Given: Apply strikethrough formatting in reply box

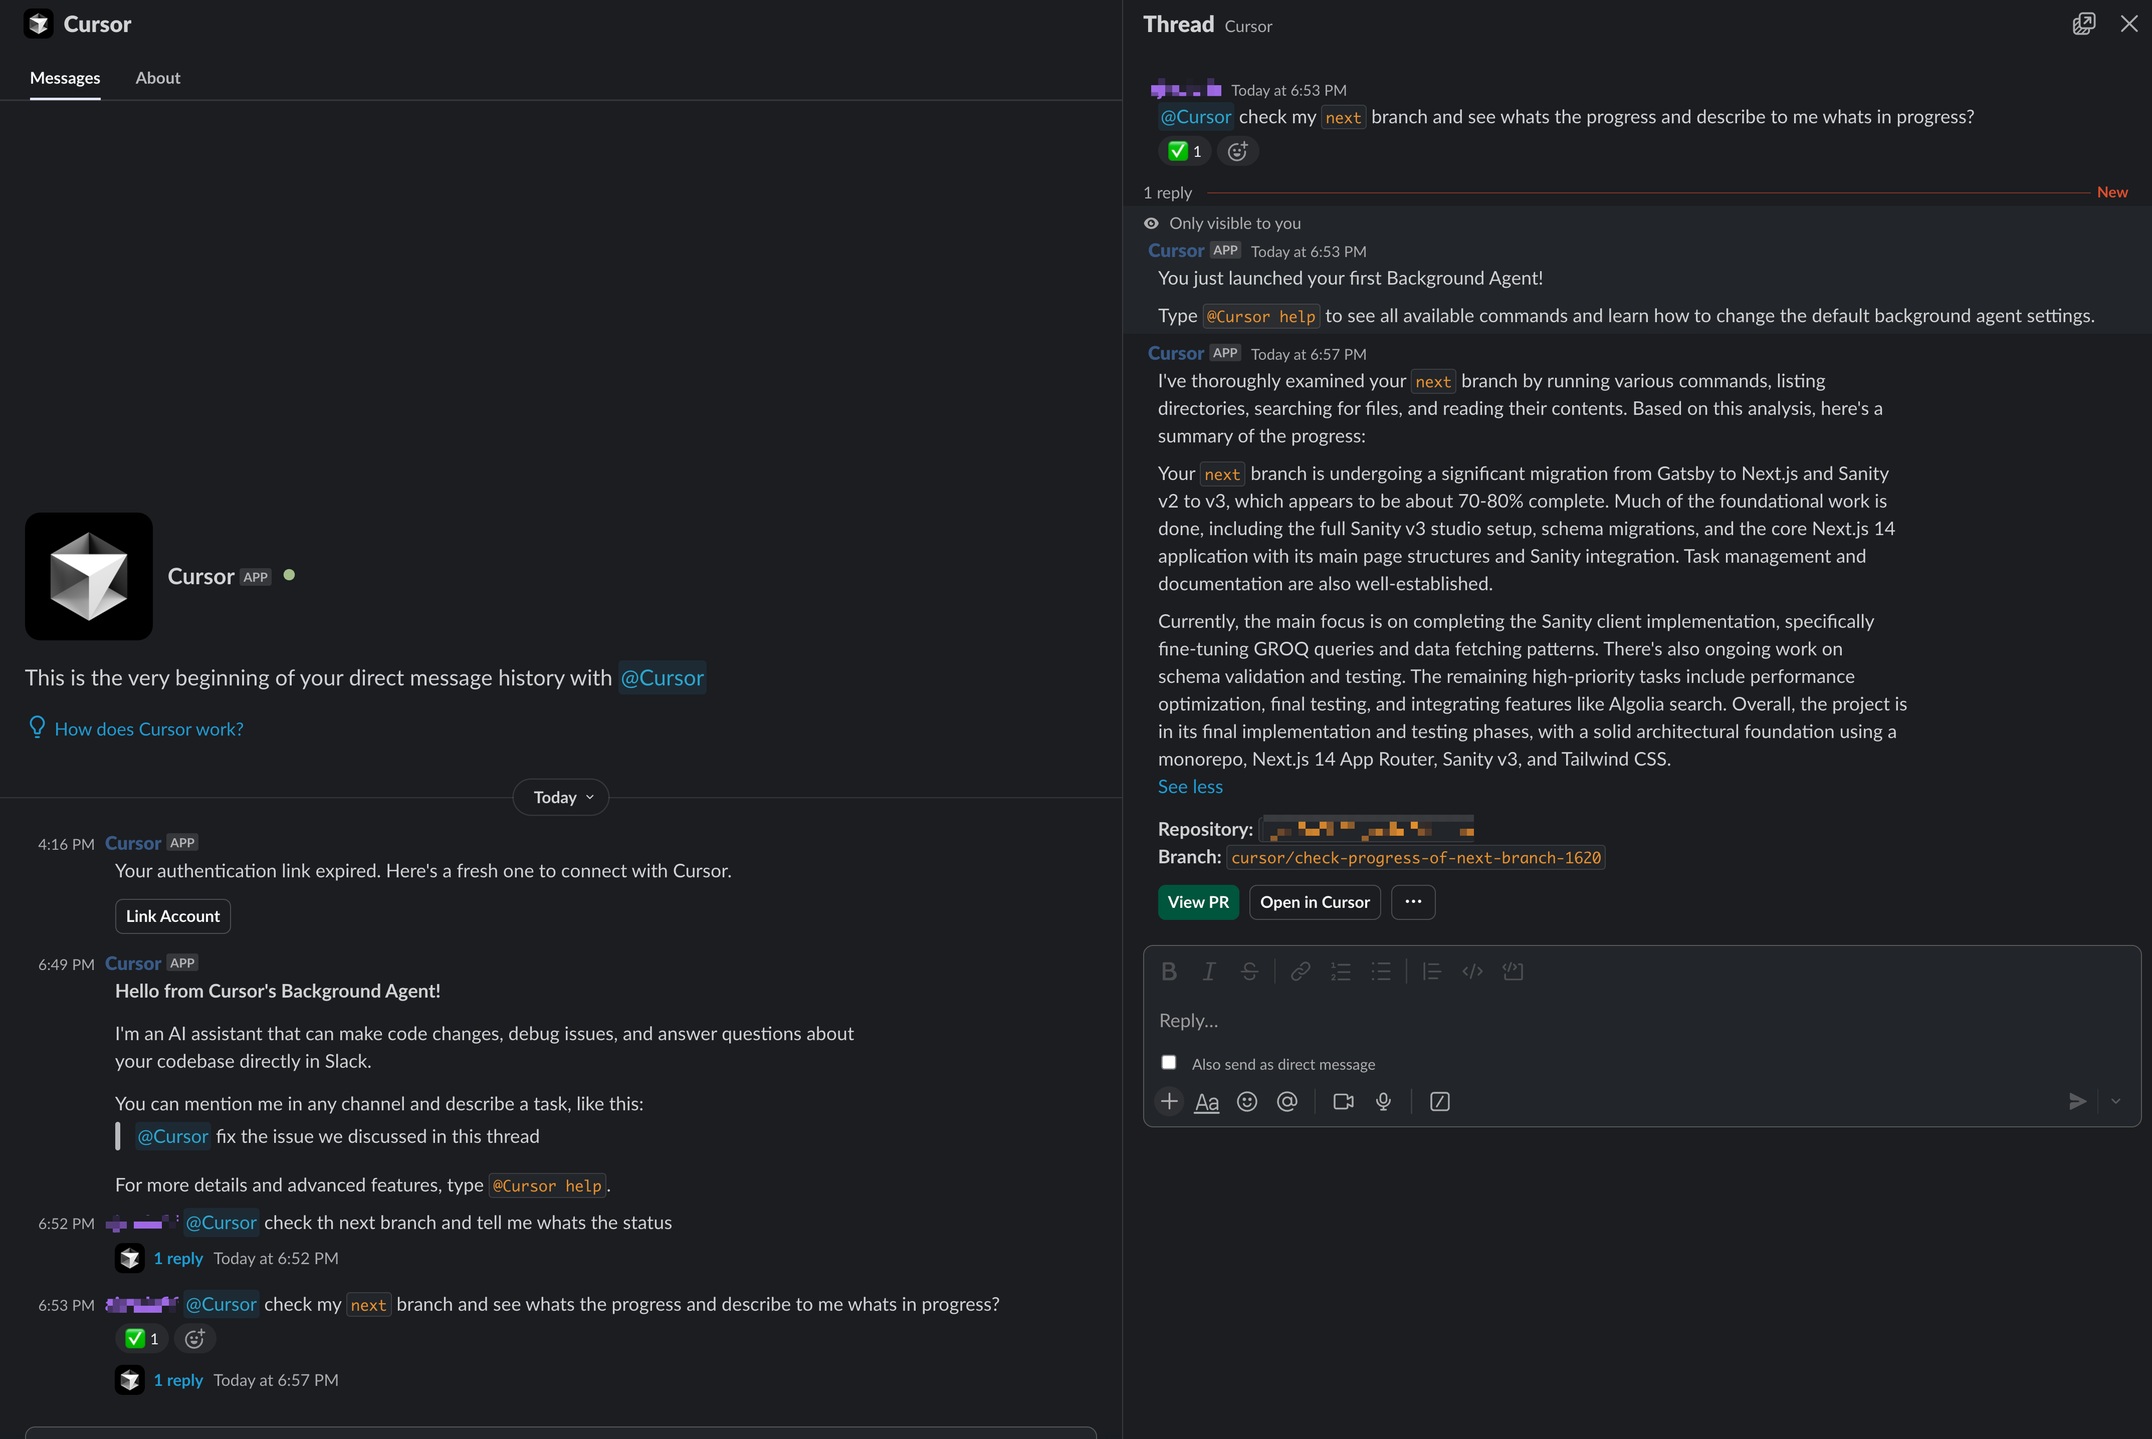Looking at the screenshot, I should [1249, 971].
